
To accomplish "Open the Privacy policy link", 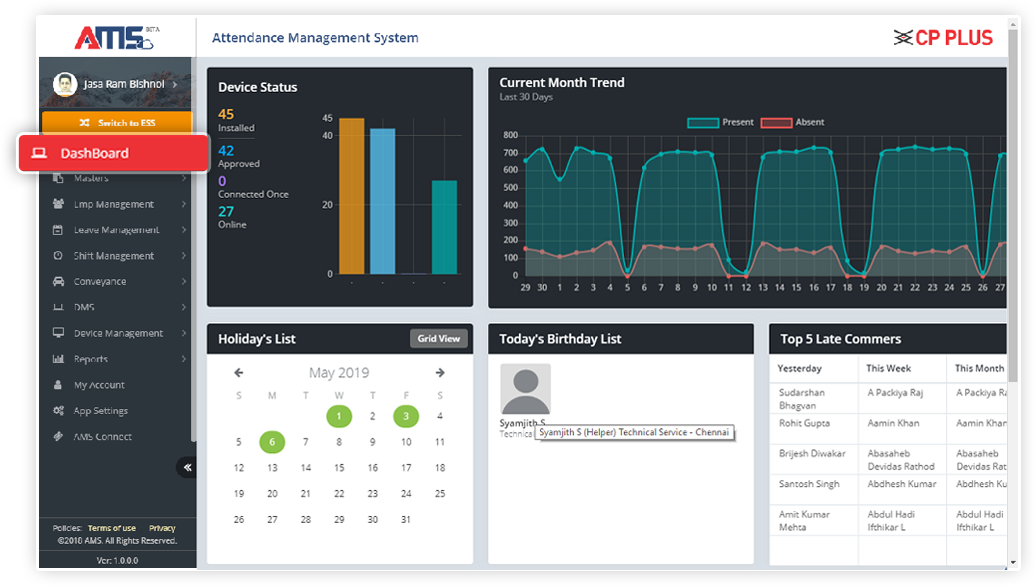I will (x=162, y=528).
